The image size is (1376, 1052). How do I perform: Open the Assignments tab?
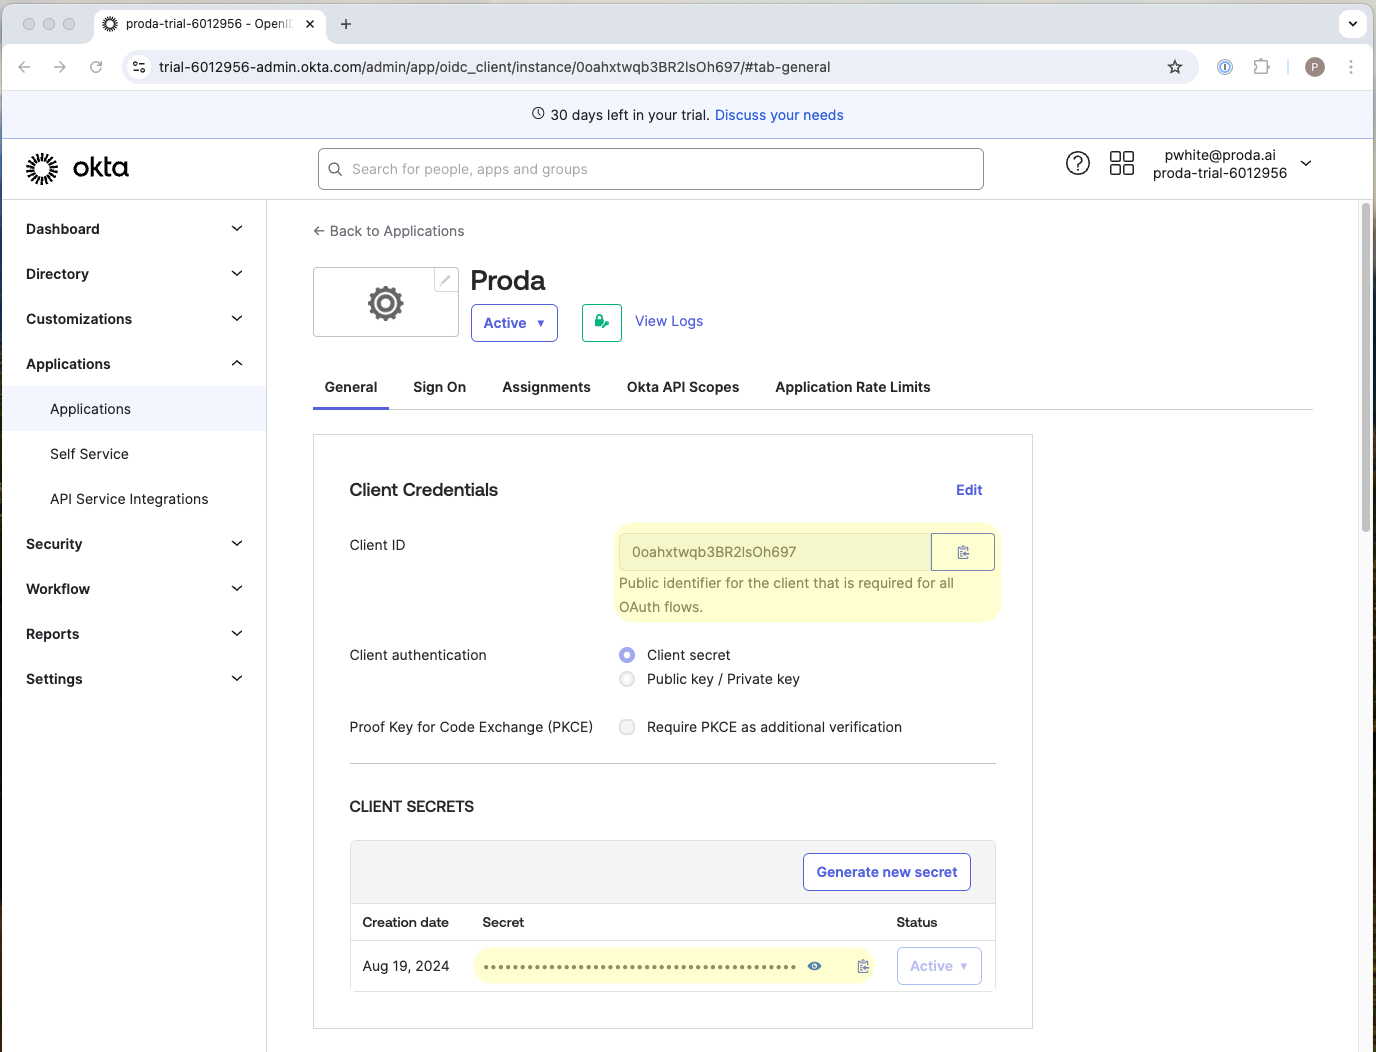546,387
